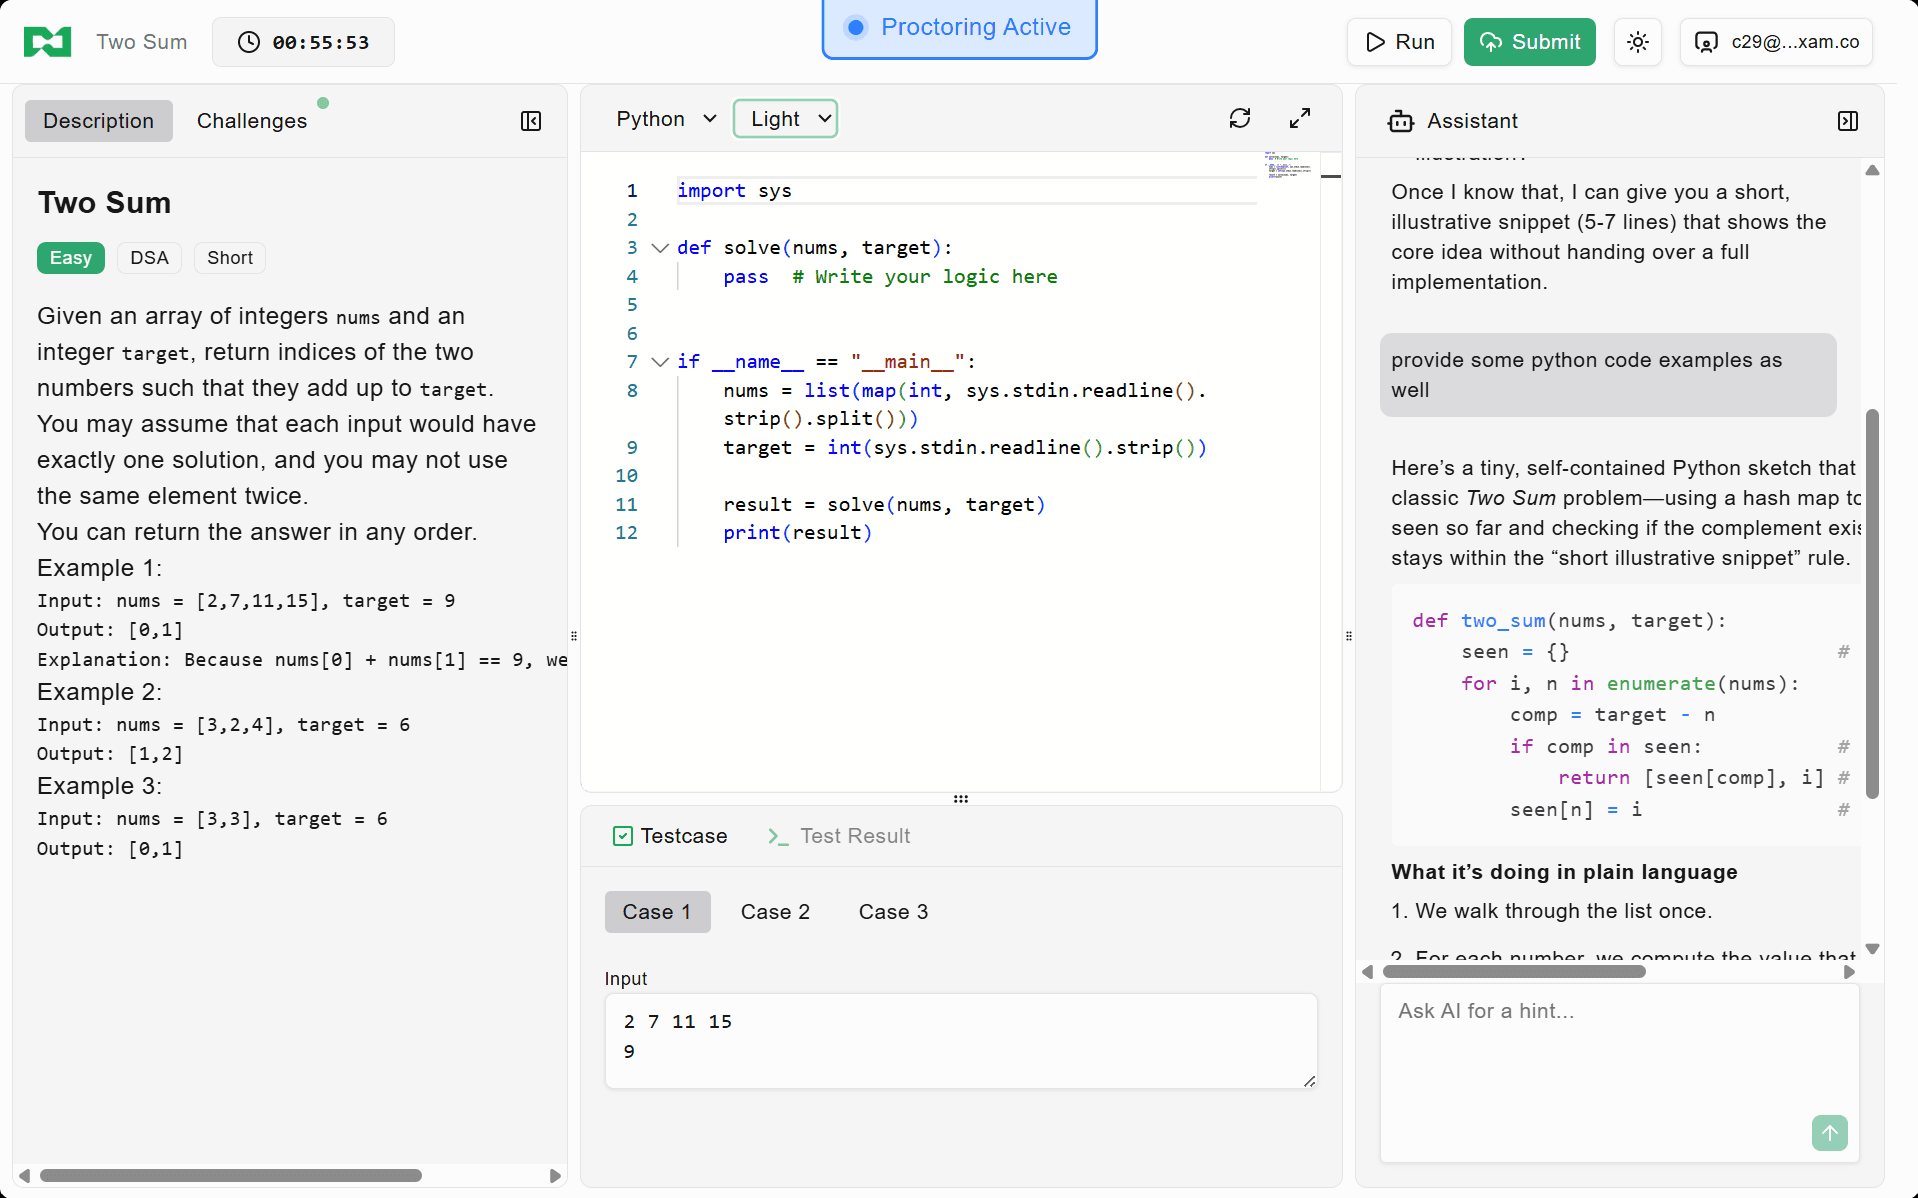Collapse the Assistant panel
This screenshot has height=1198, width=1918.
click(1847, 121)
